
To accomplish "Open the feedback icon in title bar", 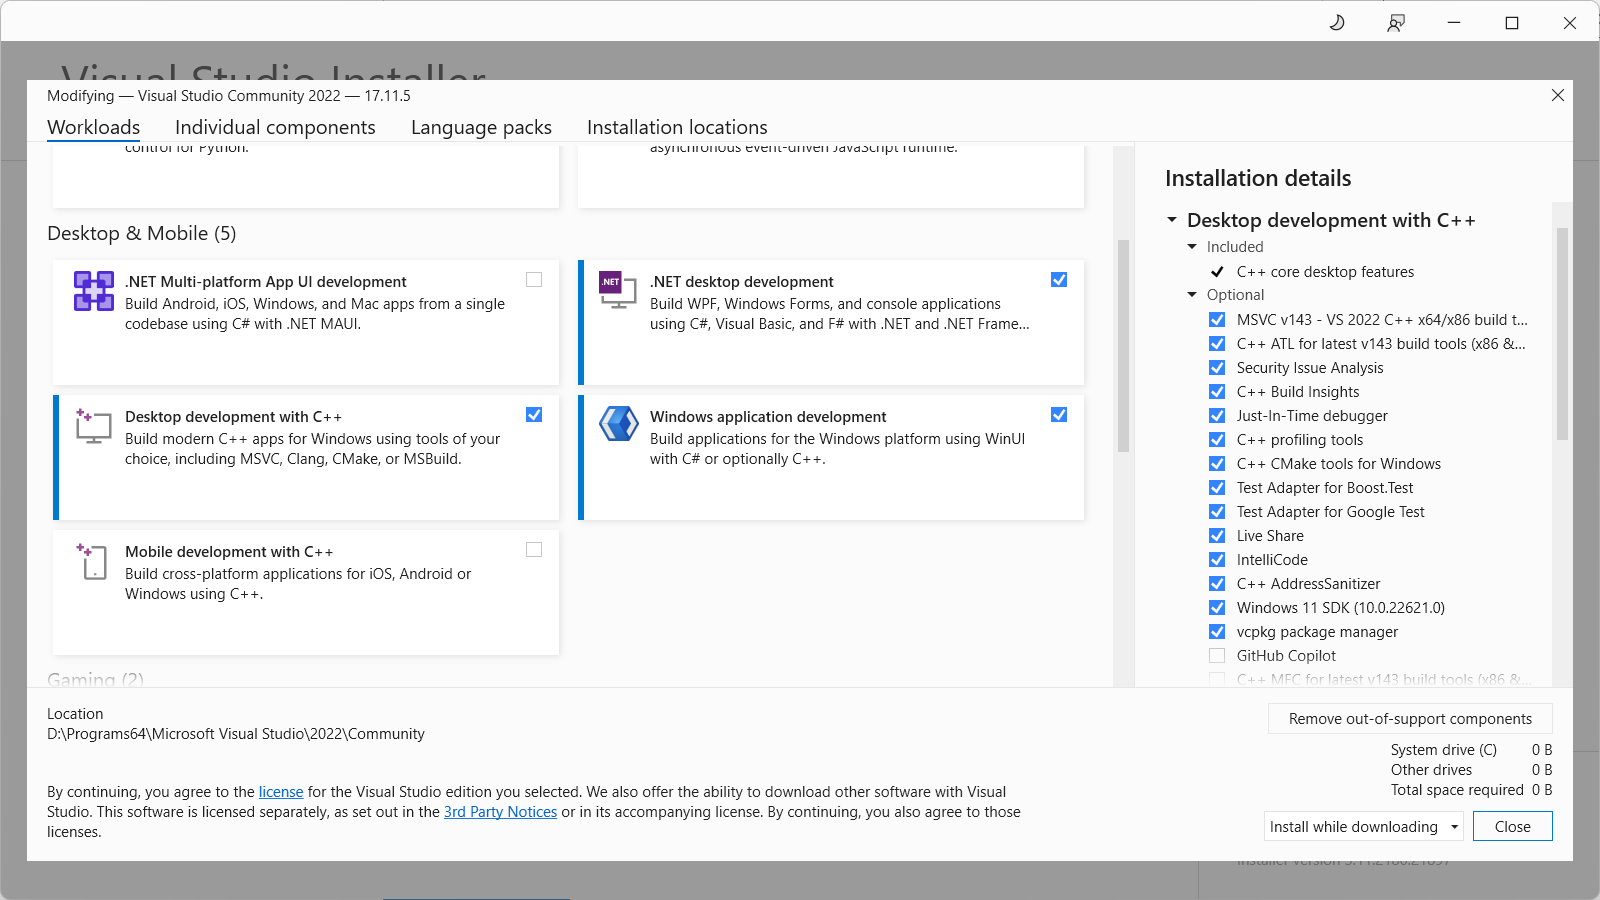I will coord(1396,22).
